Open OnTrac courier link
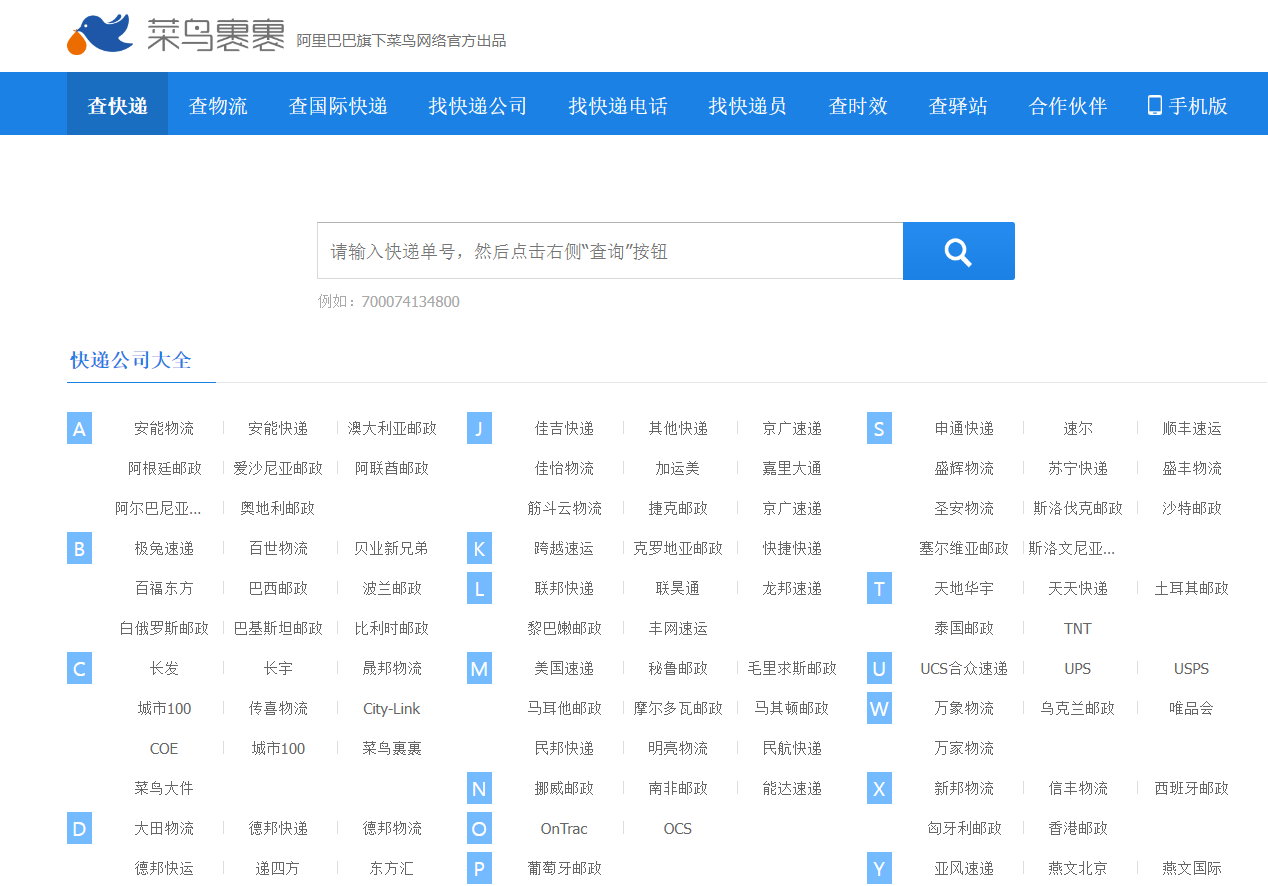The image size is (1268, 886). pyautogui.click(x=564, y=828)
